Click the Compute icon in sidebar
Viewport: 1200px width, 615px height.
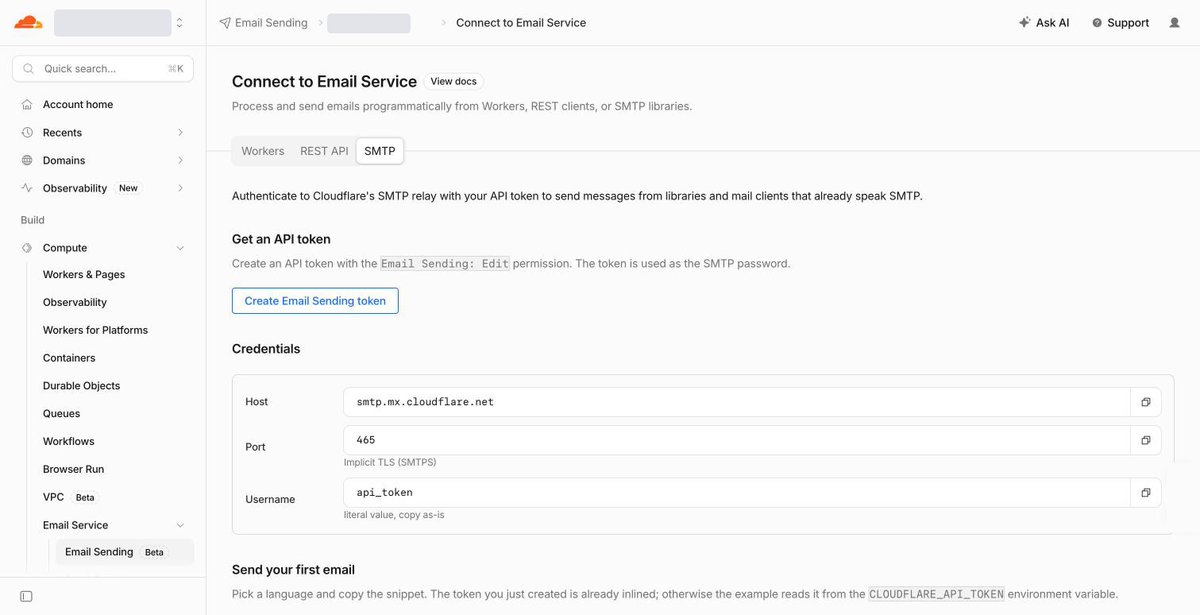[27, 248]
